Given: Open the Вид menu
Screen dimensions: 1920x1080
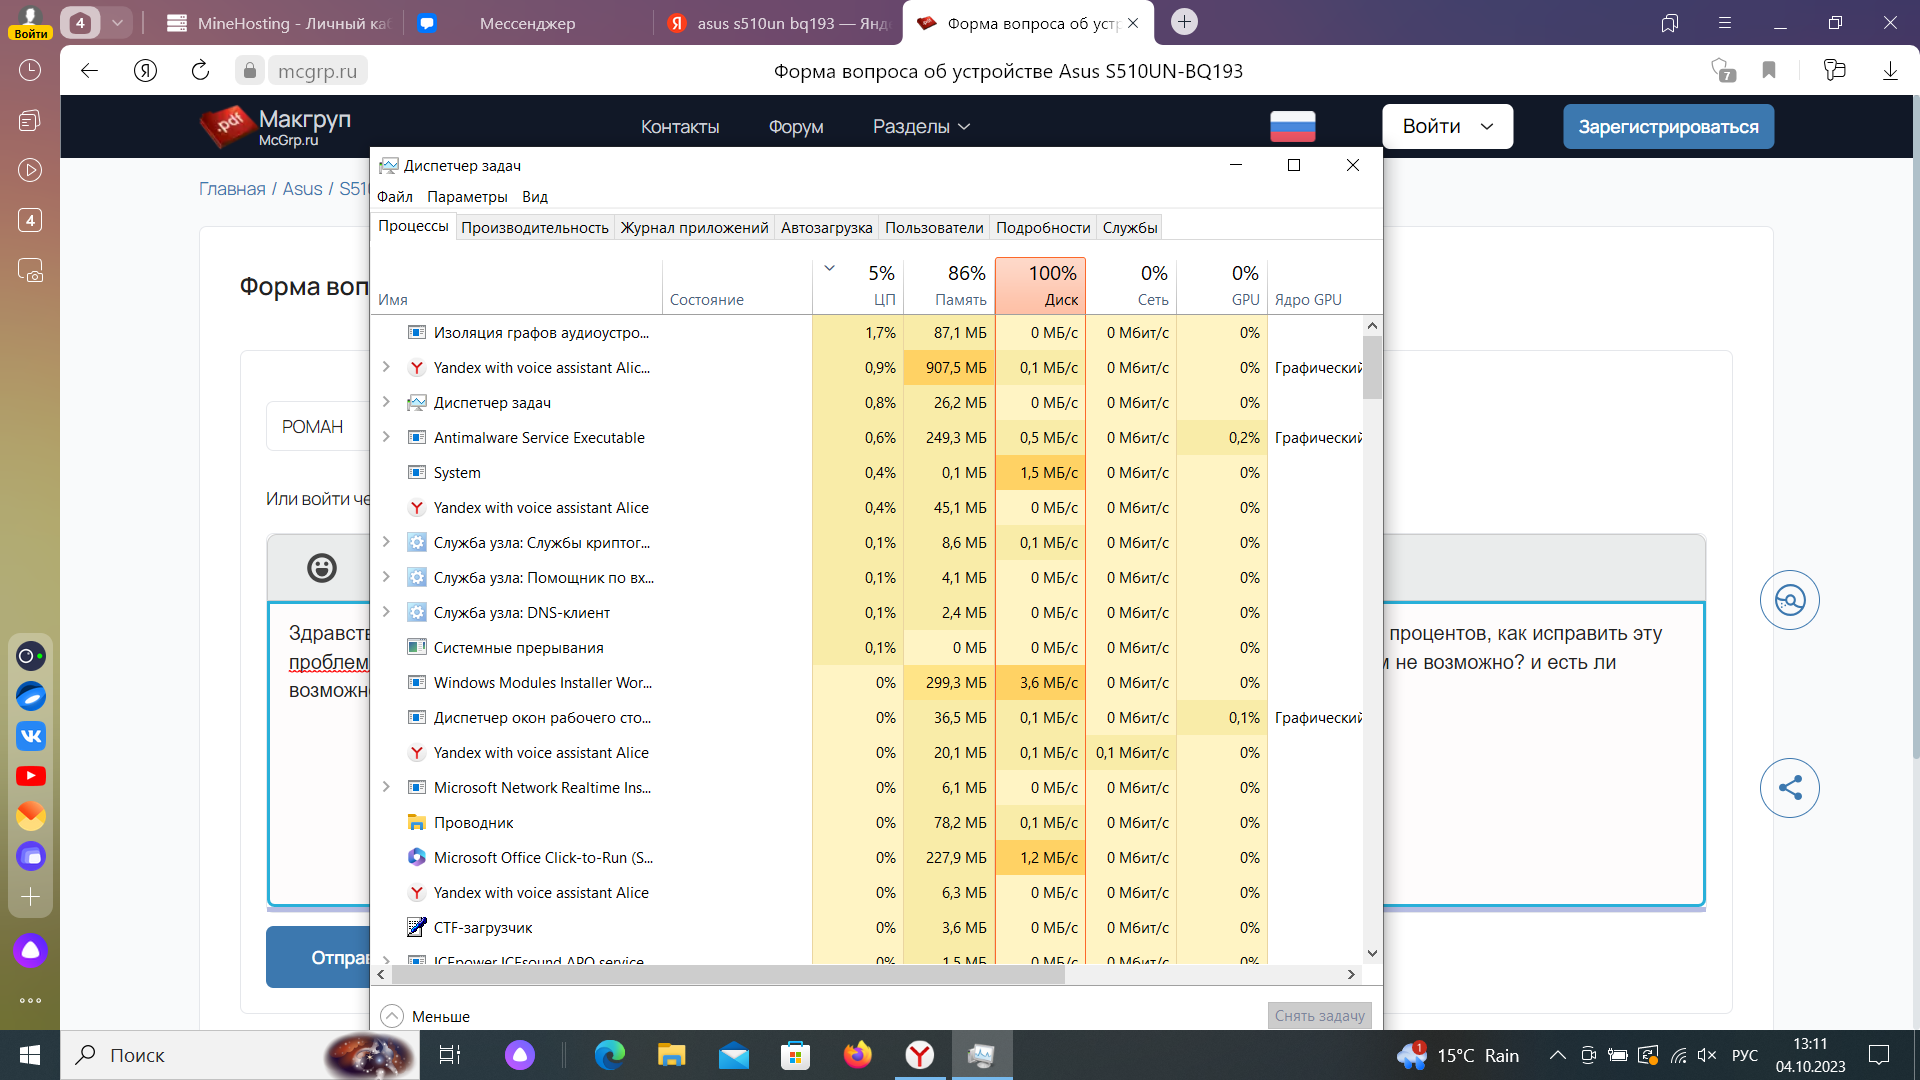Looking at the screenshot, I should click(x=535, y=196).
